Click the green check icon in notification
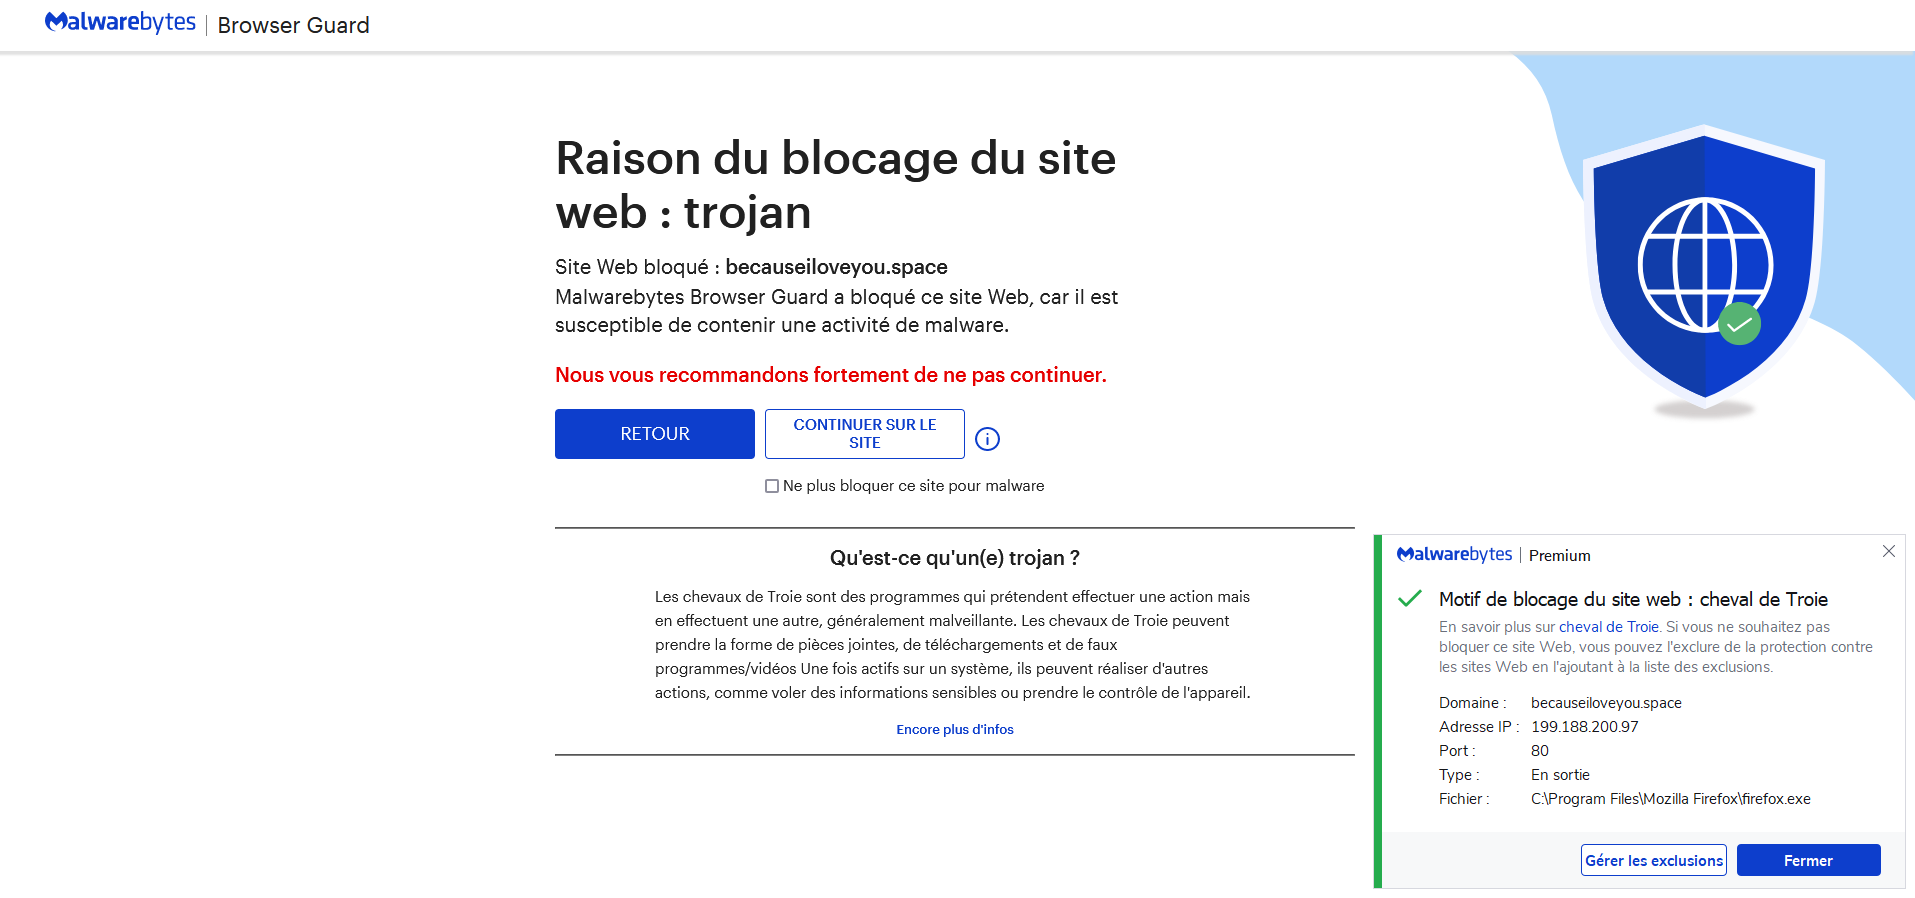The height and width of the screenshot is (898, 1915). click(1410, 599)
